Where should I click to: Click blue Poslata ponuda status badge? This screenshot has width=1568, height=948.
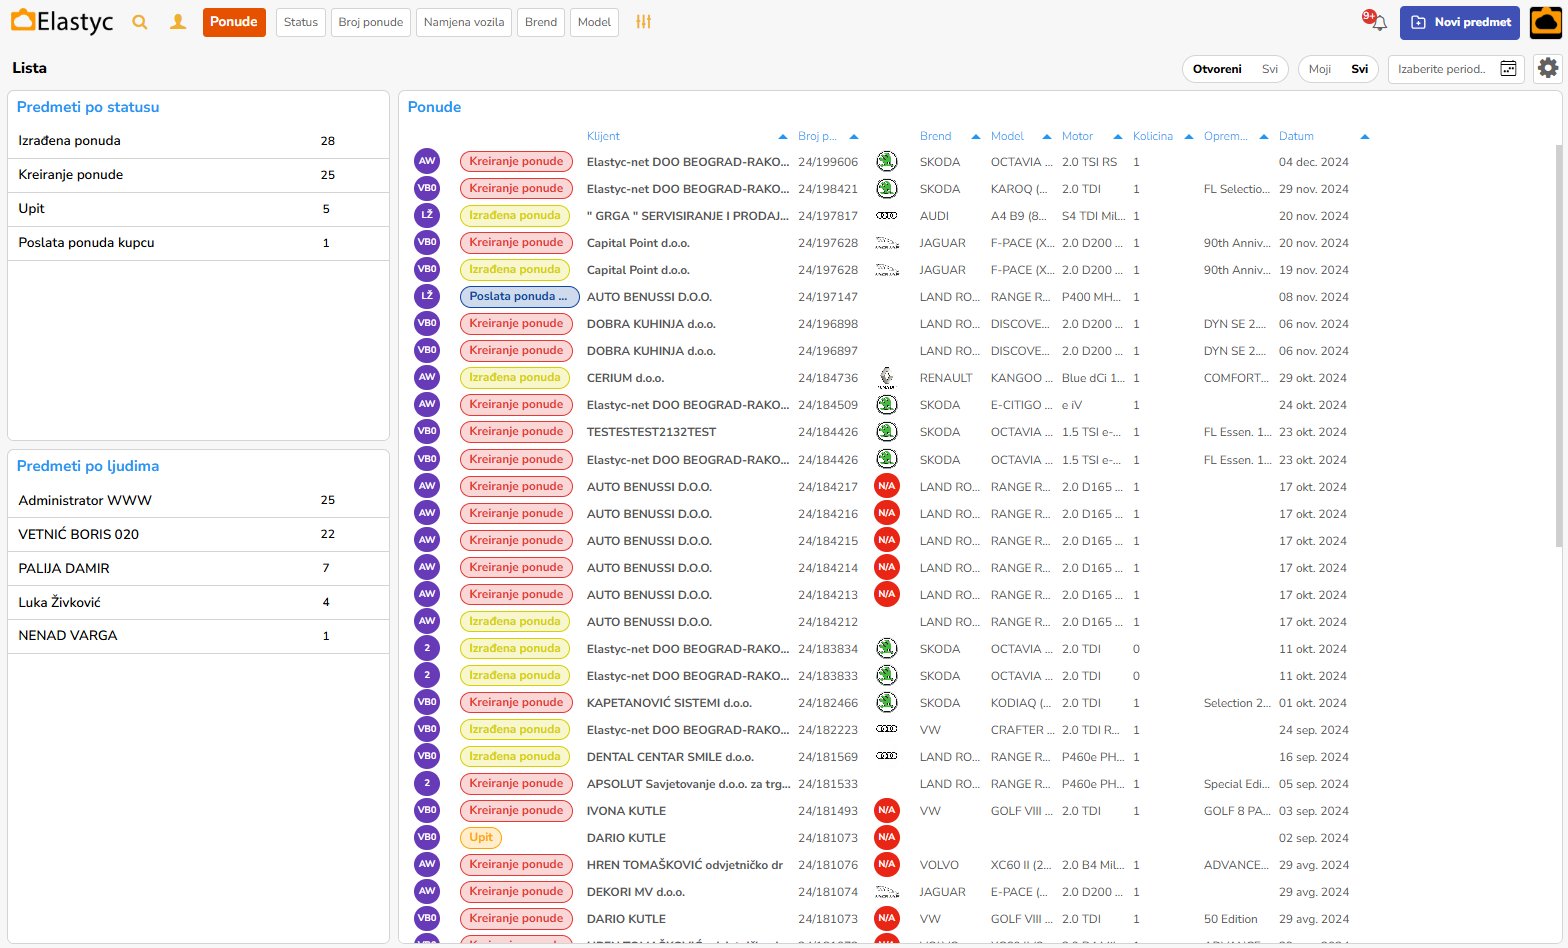519,297
